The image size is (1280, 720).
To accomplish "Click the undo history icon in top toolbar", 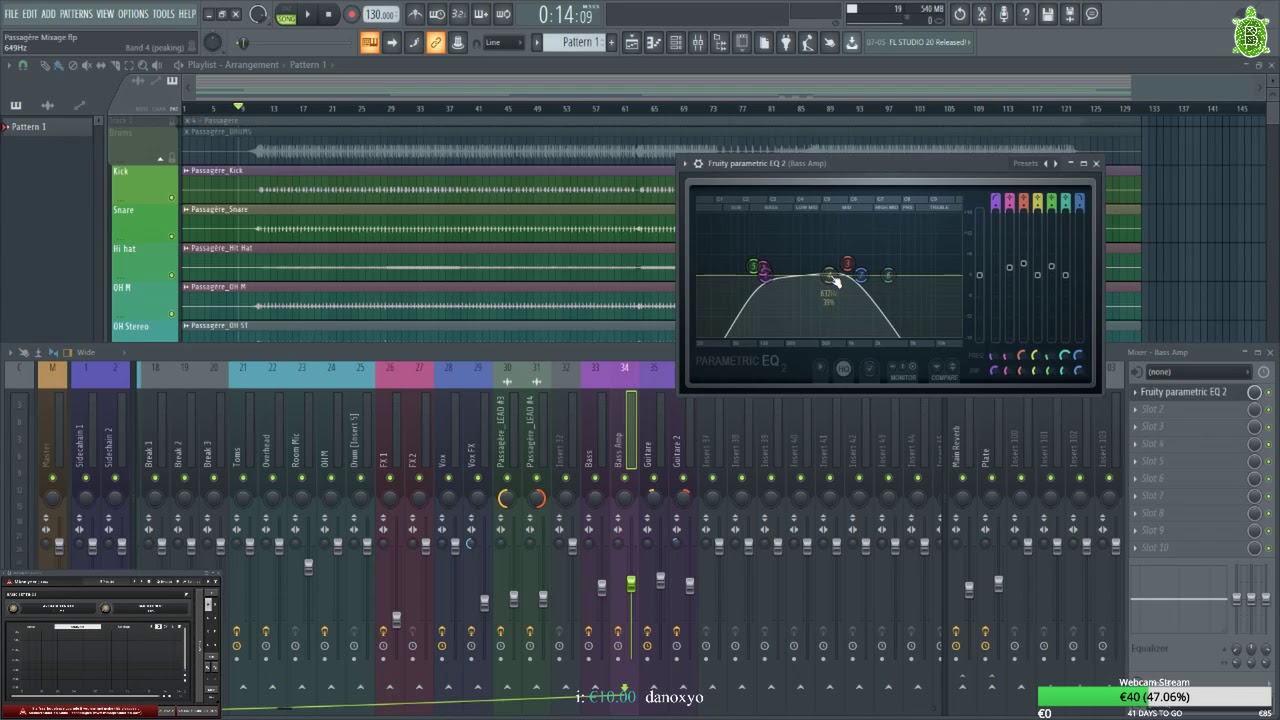I will pos(960,14).
